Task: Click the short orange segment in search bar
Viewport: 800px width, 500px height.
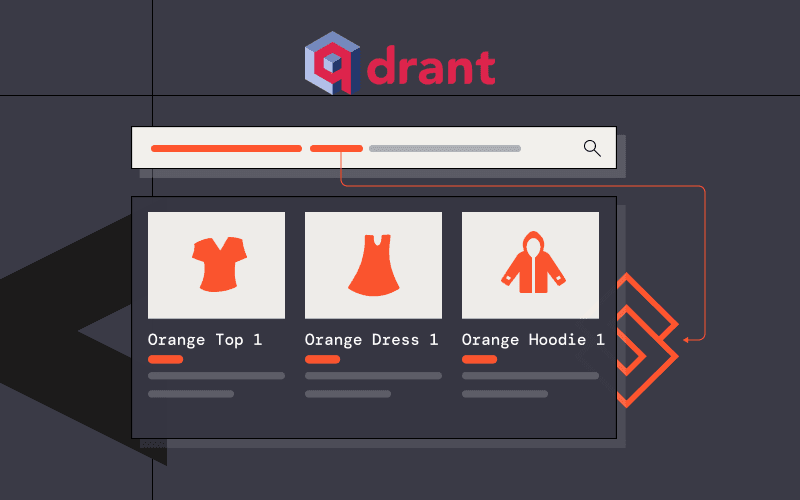Action: [x=336, y=148]
